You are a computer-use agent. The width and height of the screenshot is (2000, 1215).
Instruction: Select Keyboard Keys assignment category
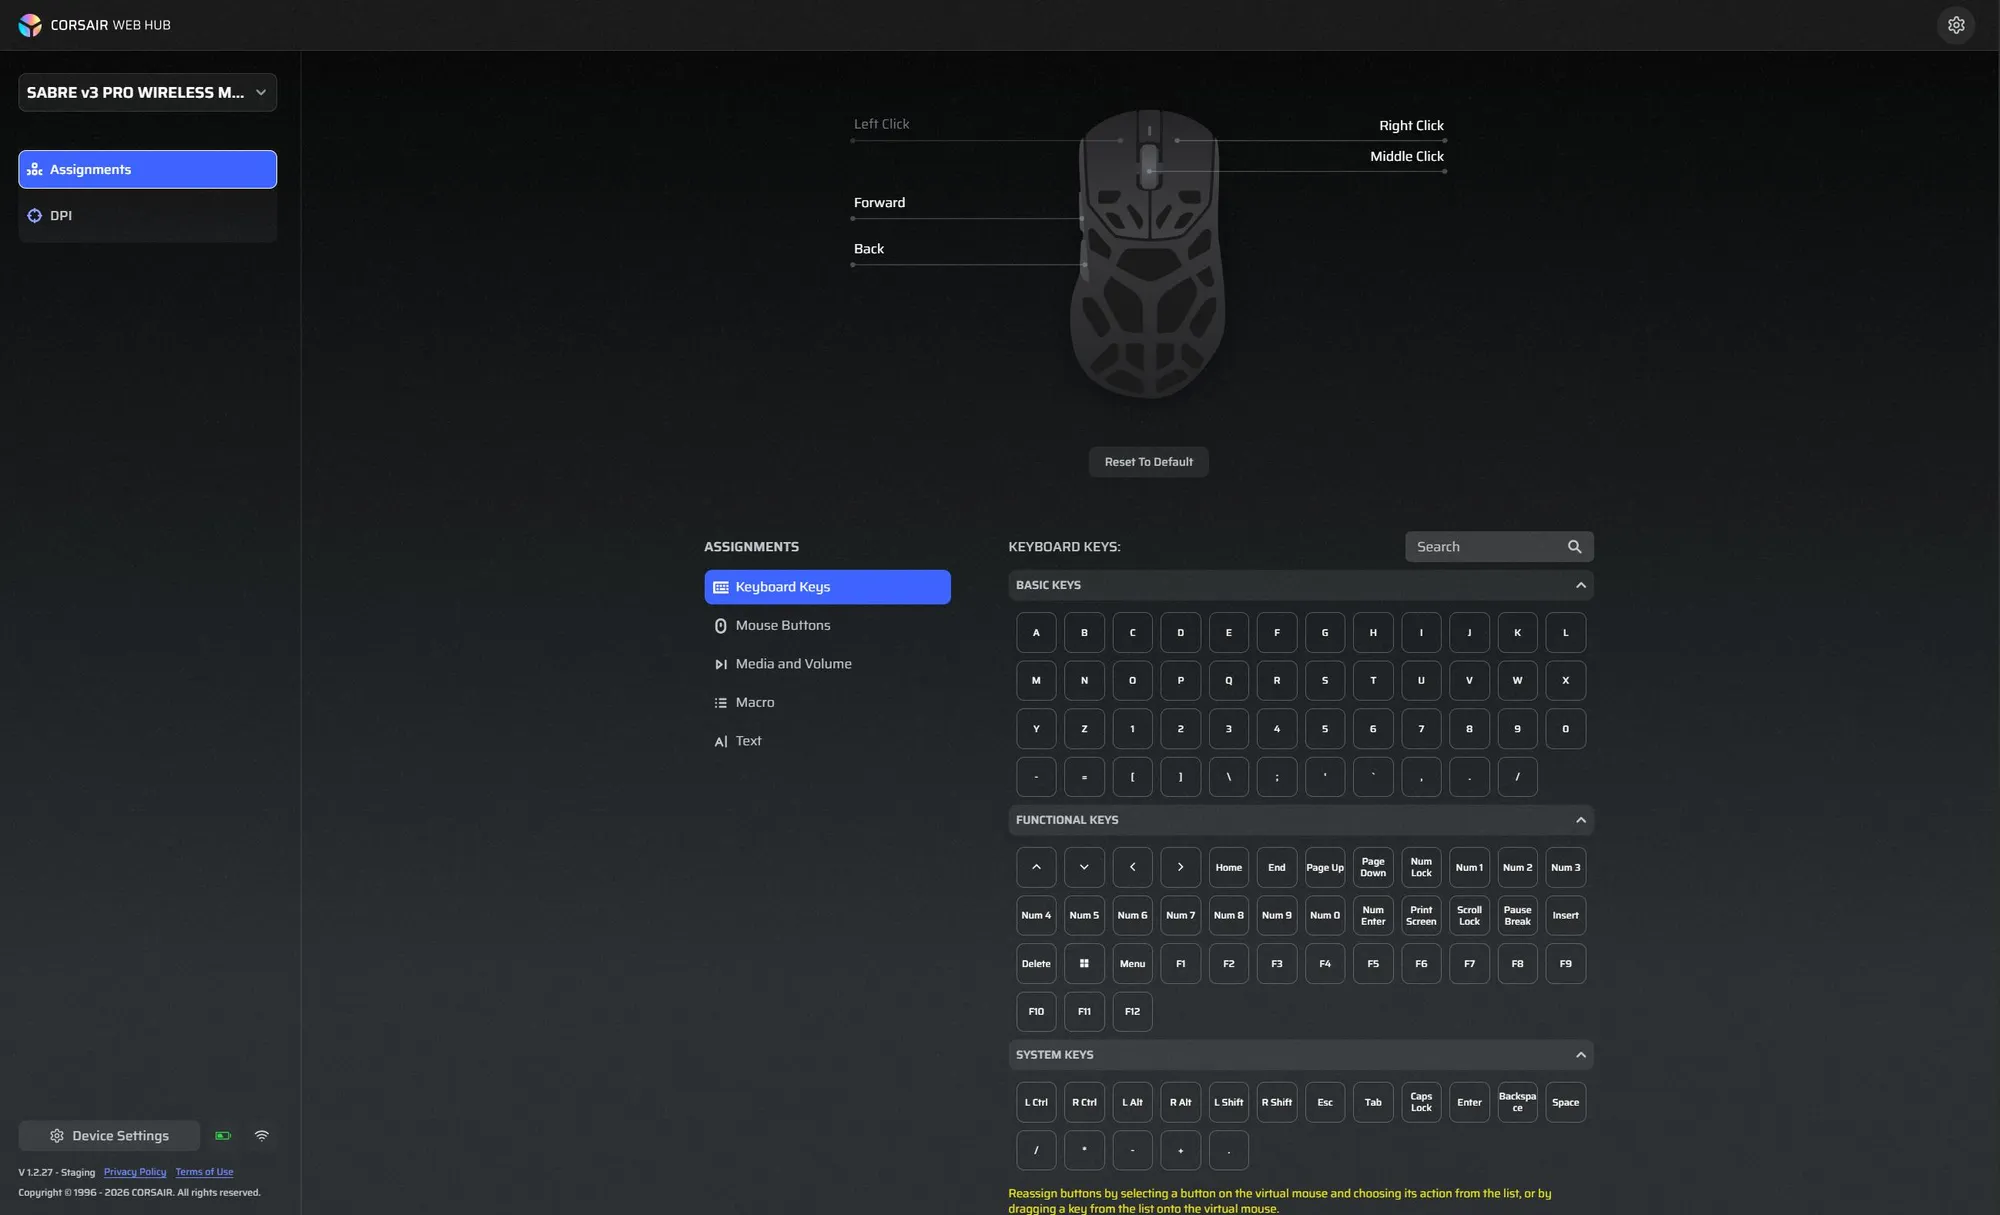(827, 587)
